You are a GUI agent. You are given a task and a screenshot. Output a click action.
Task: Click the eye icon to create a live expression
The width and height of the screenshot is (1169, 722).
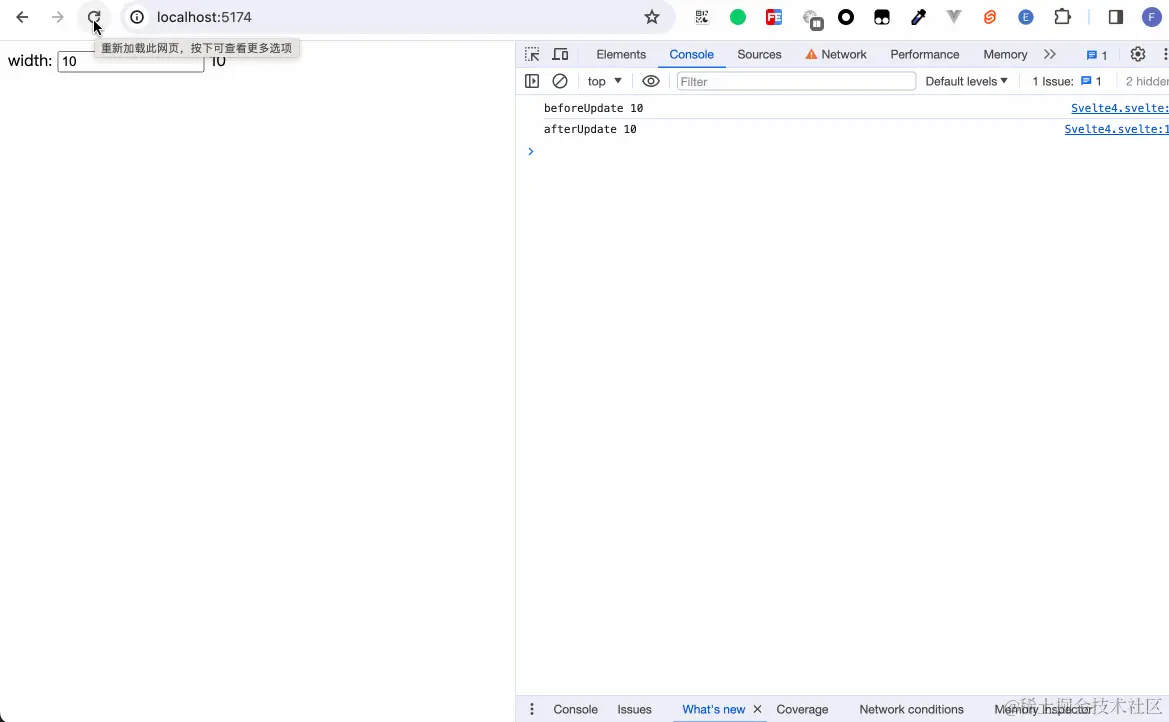(651, 81)
